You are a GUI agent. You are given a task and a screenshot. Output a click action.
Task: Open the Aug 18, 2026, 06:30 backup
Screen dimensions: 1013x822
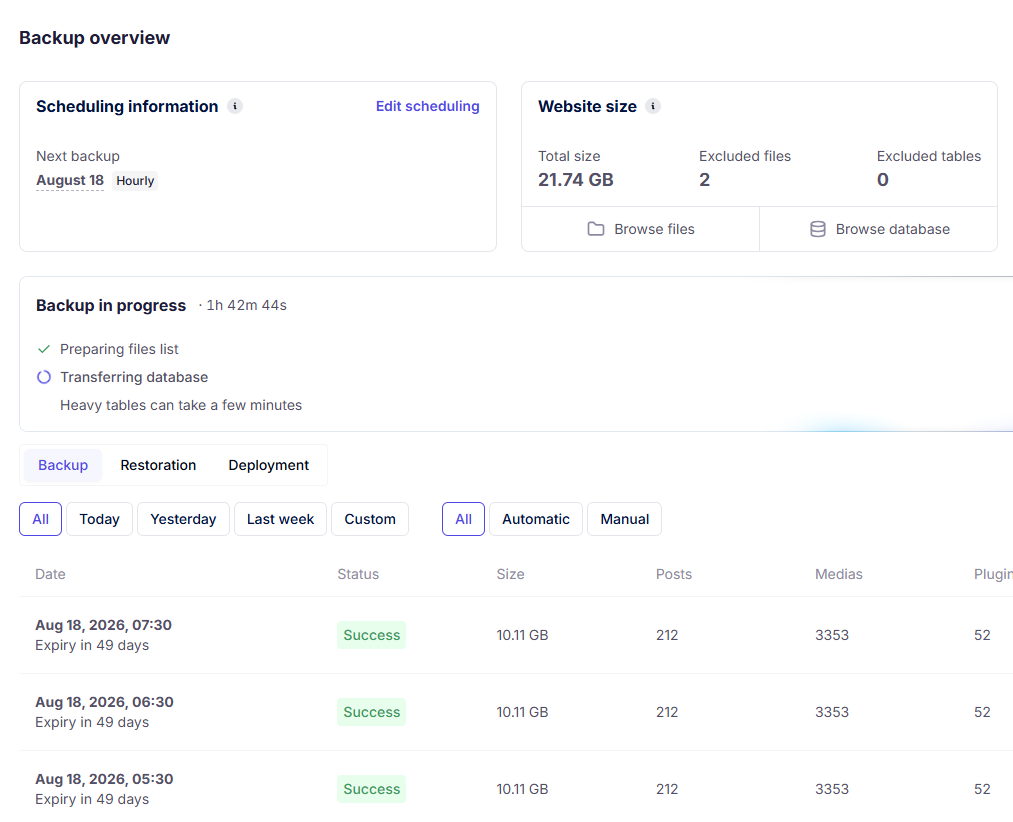click(x=104, y=702)
